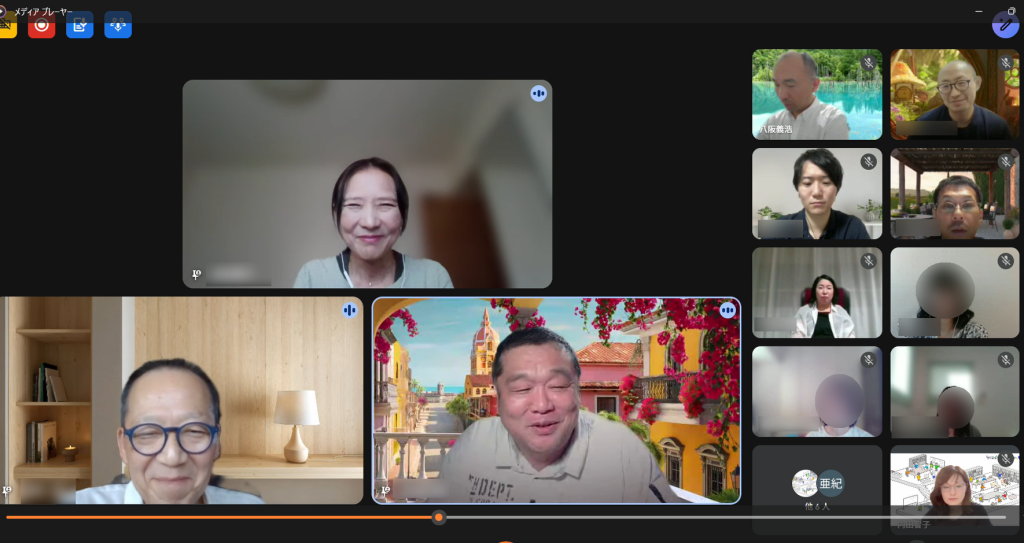Click audio indicator on the colorful flower street tile
1024x543 pixels.
727,310
